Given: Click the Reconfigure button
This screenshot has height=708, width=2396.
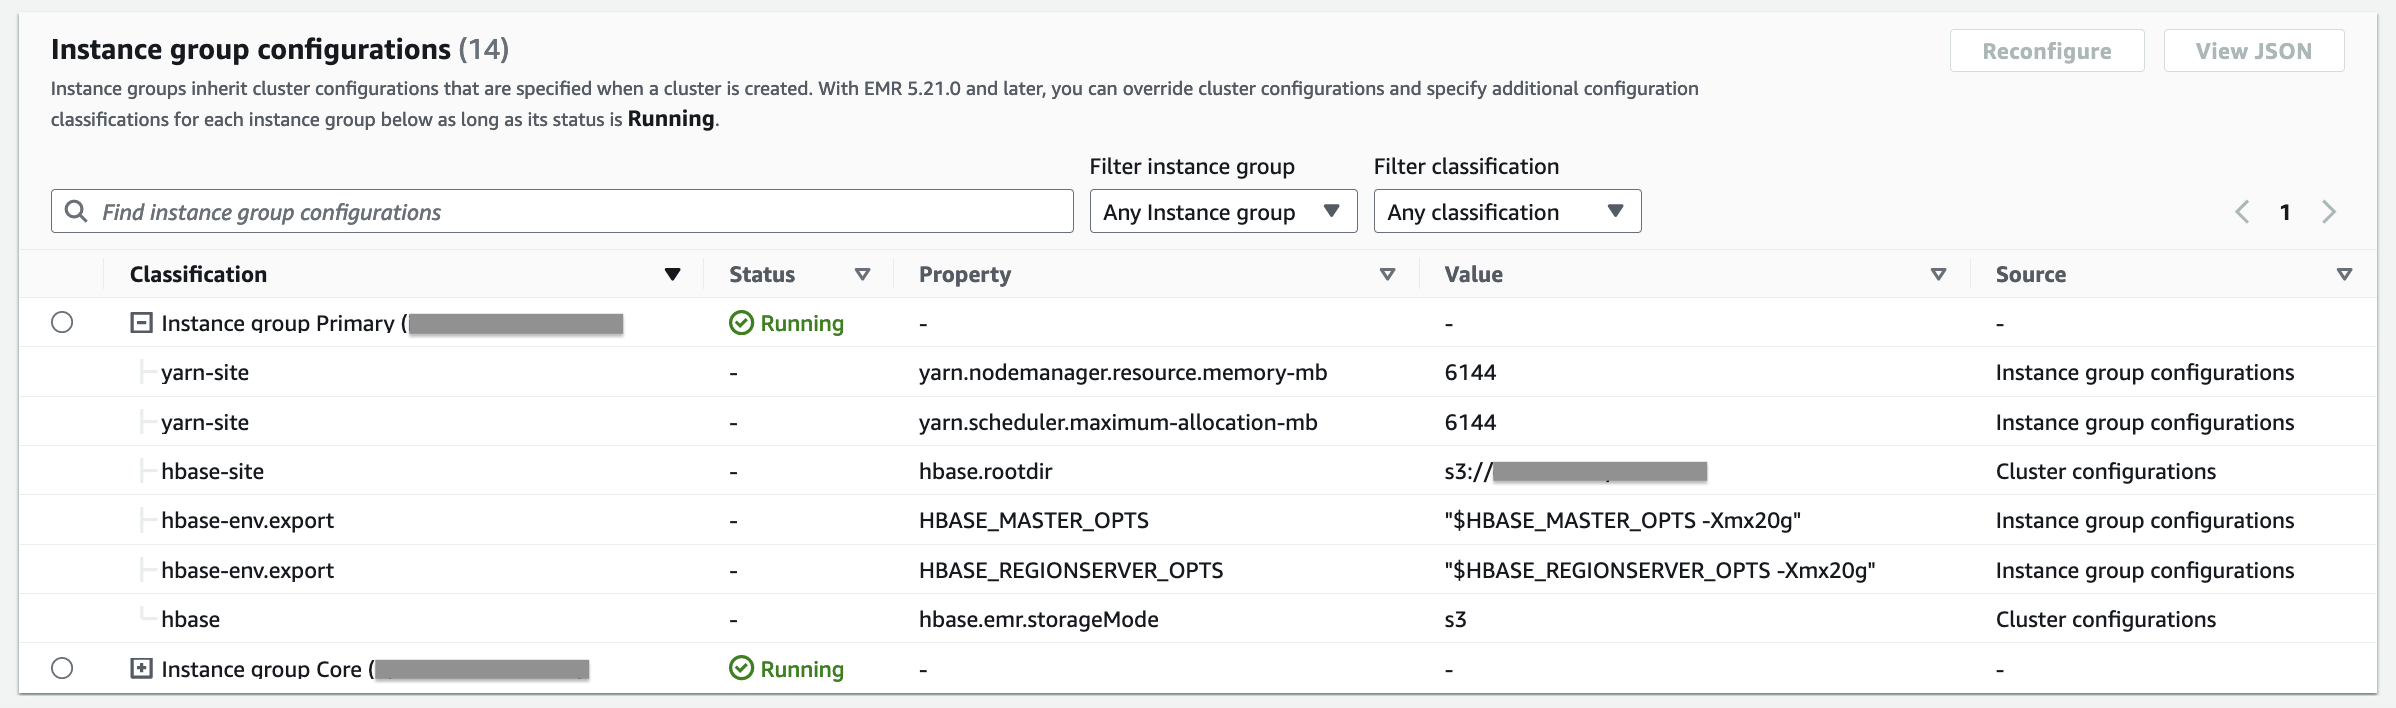Looking at the screenshot, I should coord(2047,51).
